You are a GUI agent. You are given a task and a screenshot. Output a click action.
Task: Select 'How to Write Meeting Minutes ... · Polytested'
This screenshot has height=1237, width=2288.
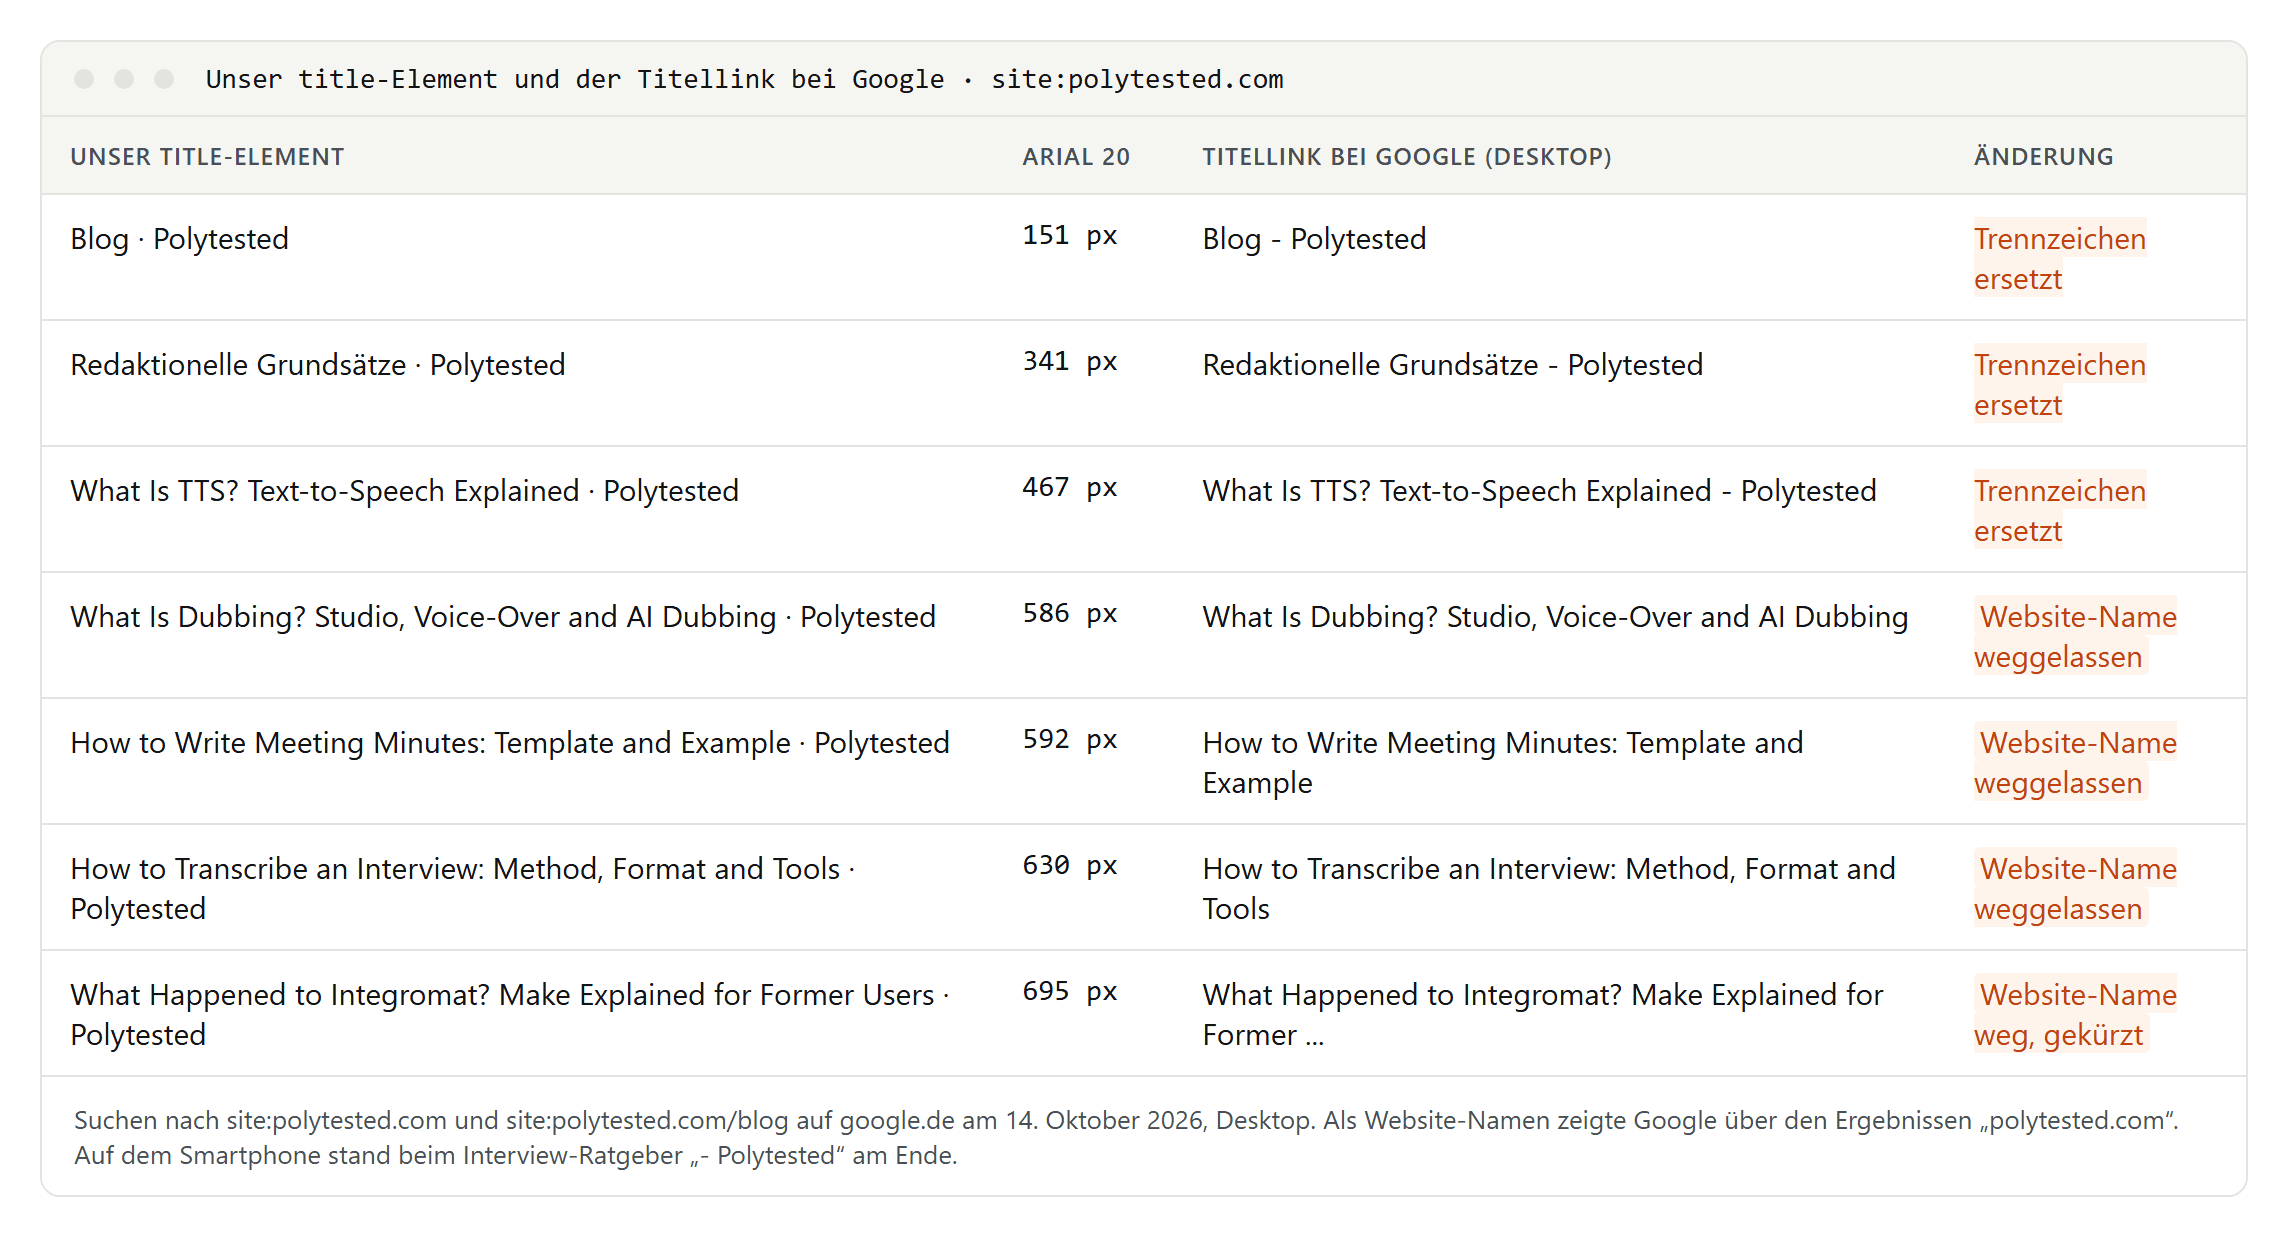click(x=510, y=743)
